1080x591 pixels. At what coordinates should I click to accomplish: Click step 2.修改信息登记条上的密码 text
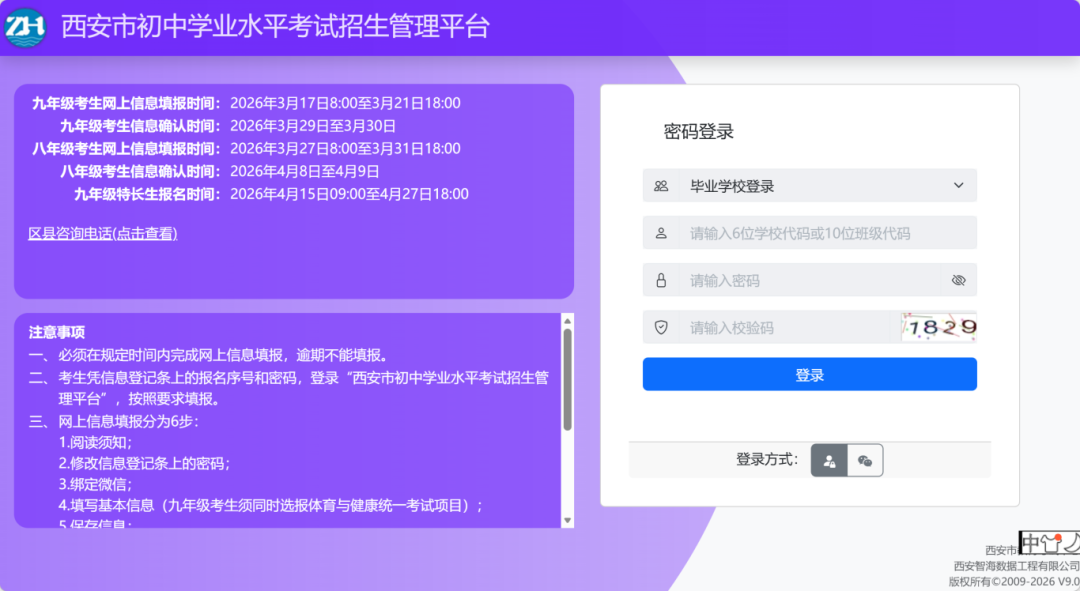click(x=144, y=464)
